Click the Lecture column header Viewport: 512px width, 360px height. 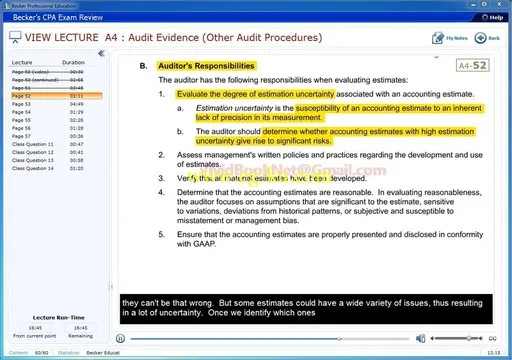[x=22, y=62]
